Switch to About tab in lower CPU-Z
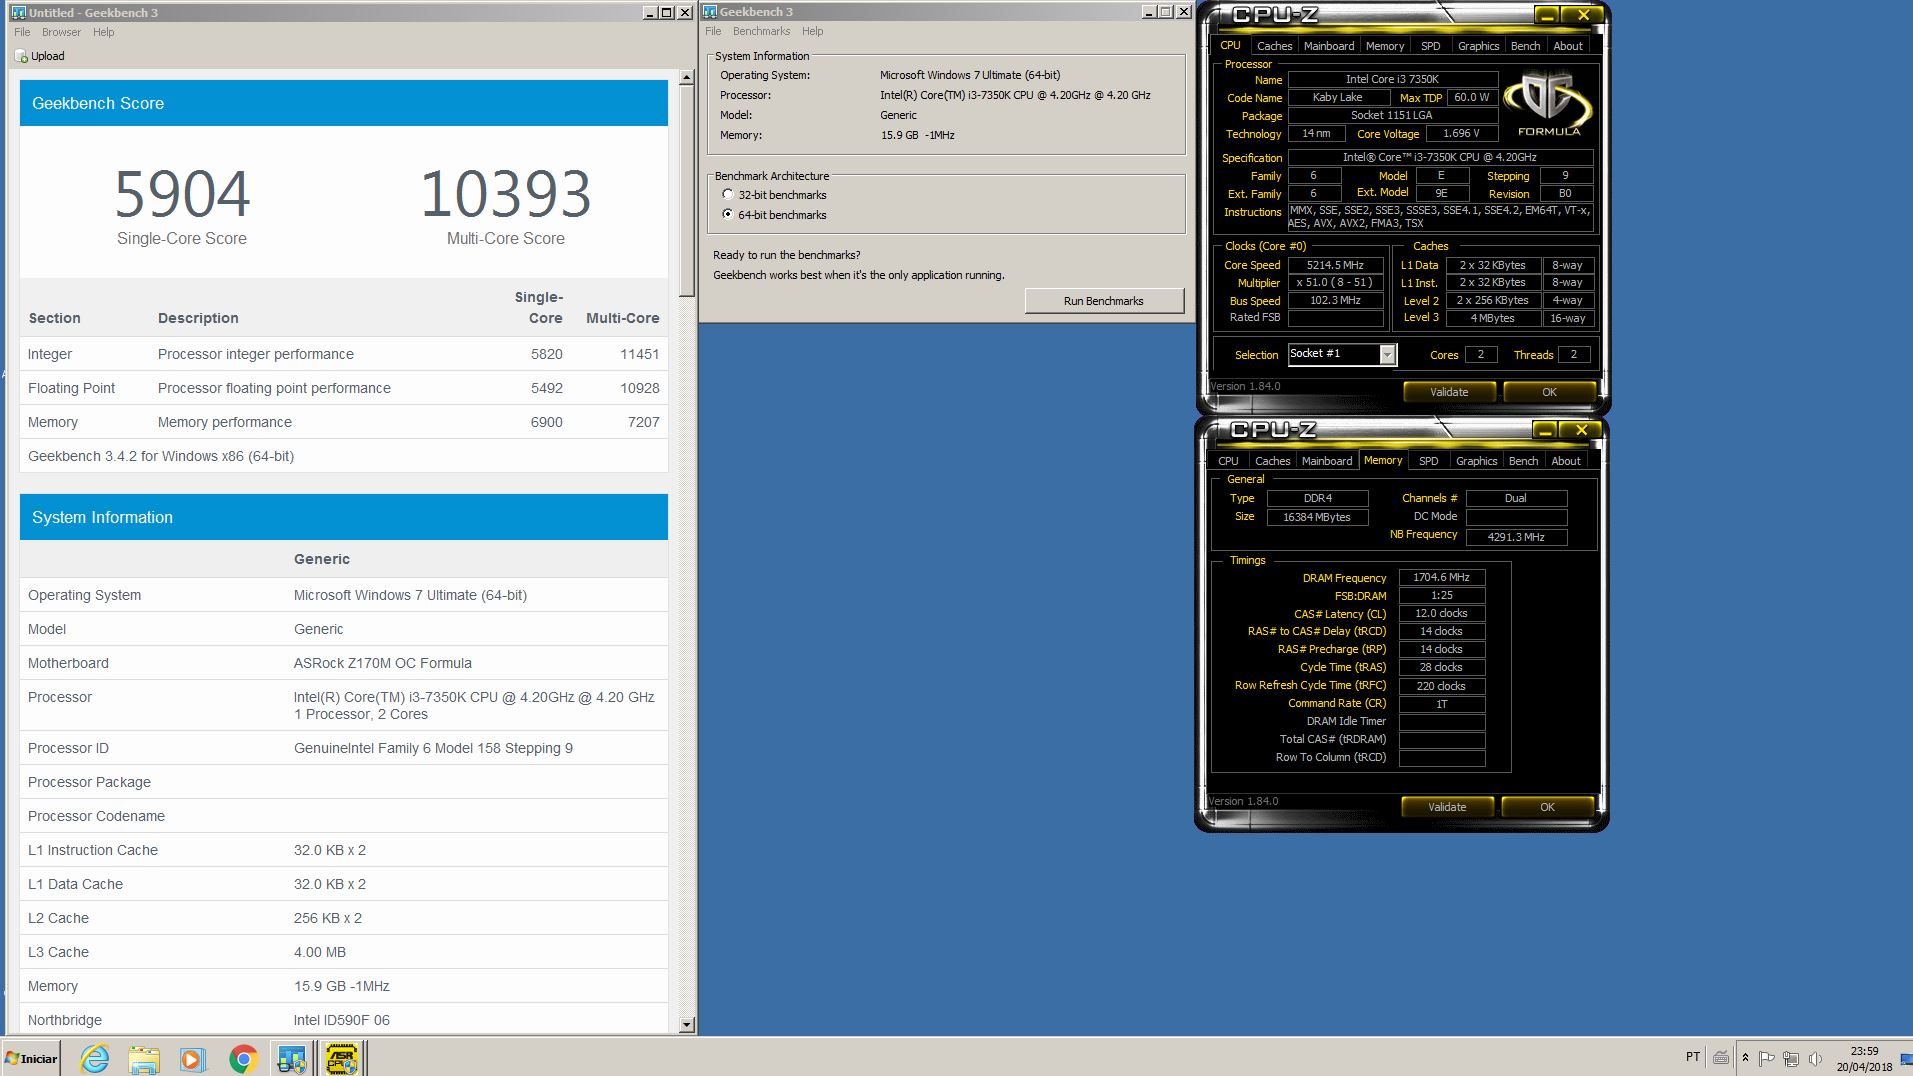 [x=1566, y=461]
